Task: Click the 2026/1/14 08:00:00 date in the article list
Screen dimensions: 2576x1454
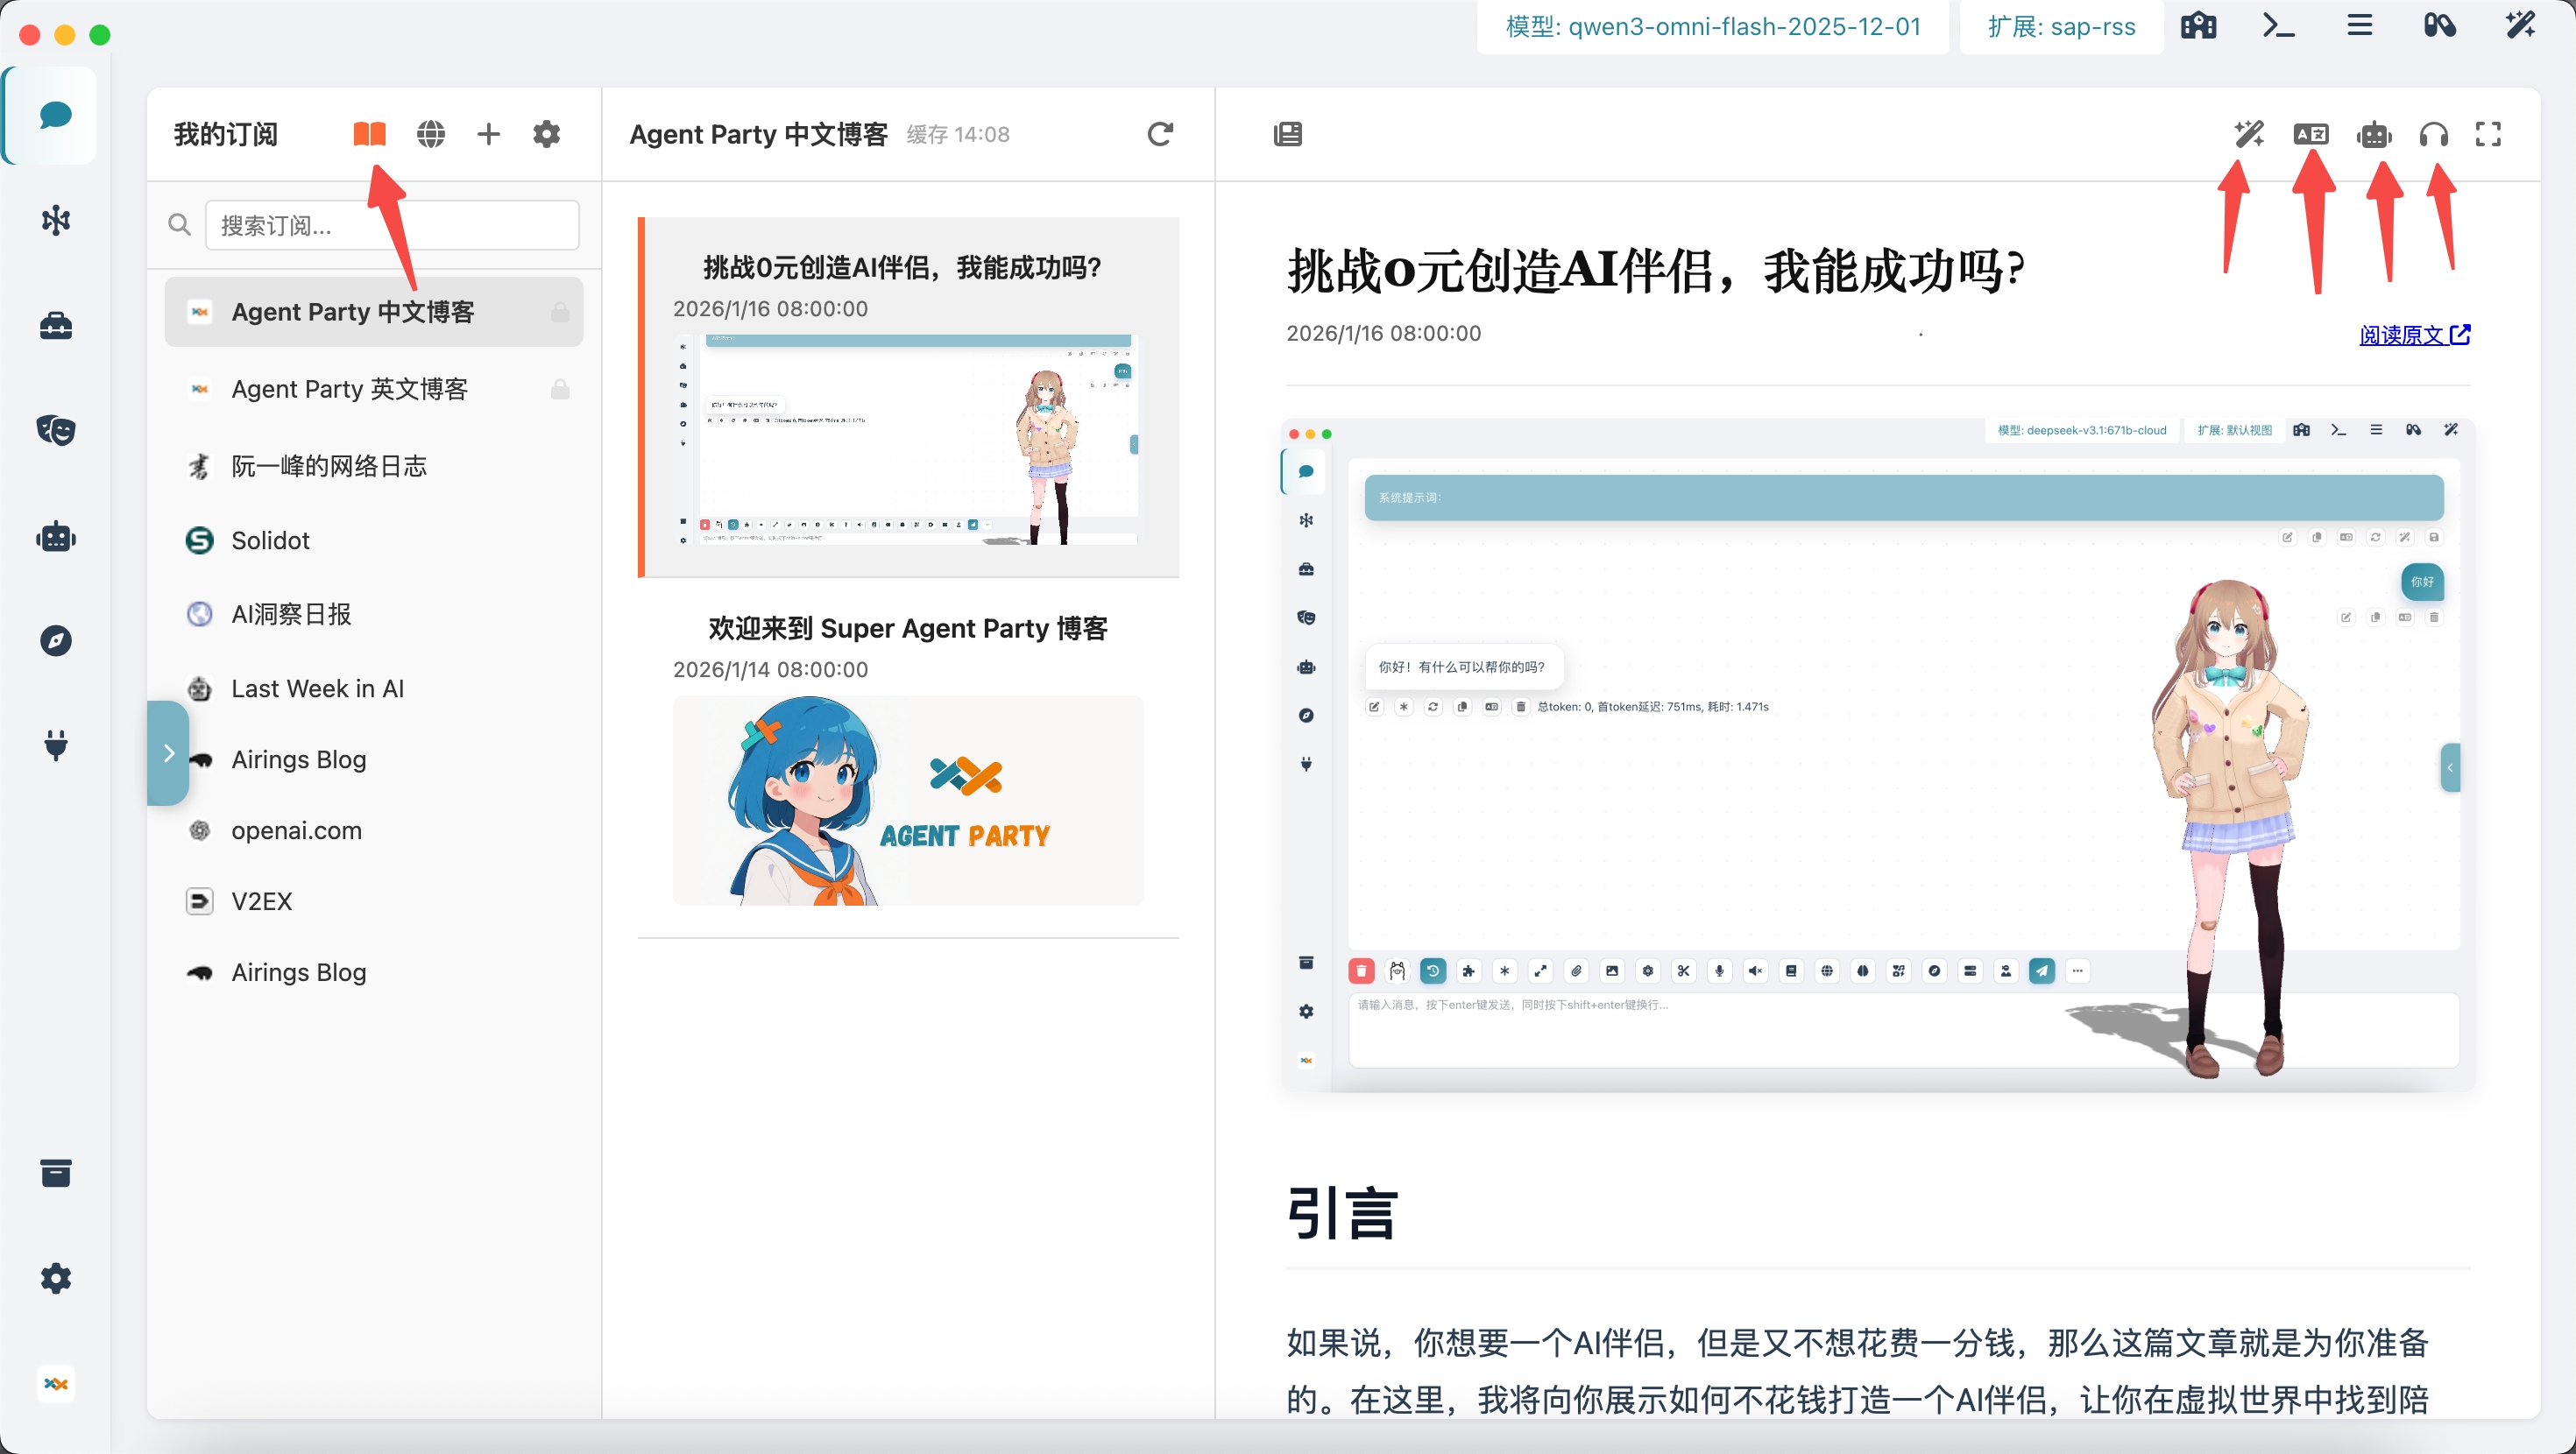Action: (x=770, y=669)
